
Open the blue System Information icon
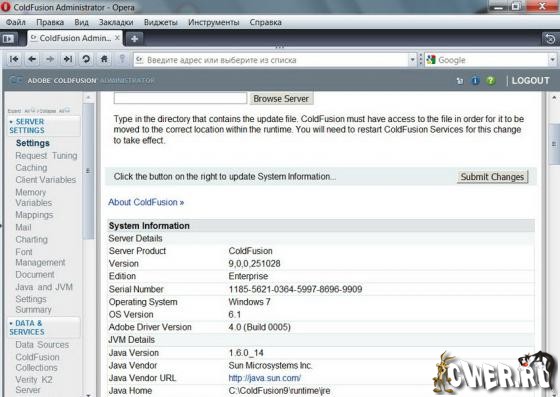[475, 81]
